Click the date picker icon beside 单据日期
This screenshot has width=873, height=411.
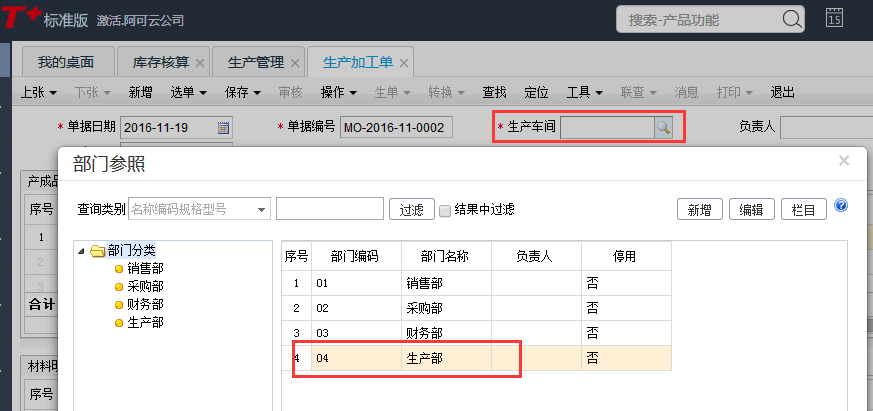tap(223, 127)
